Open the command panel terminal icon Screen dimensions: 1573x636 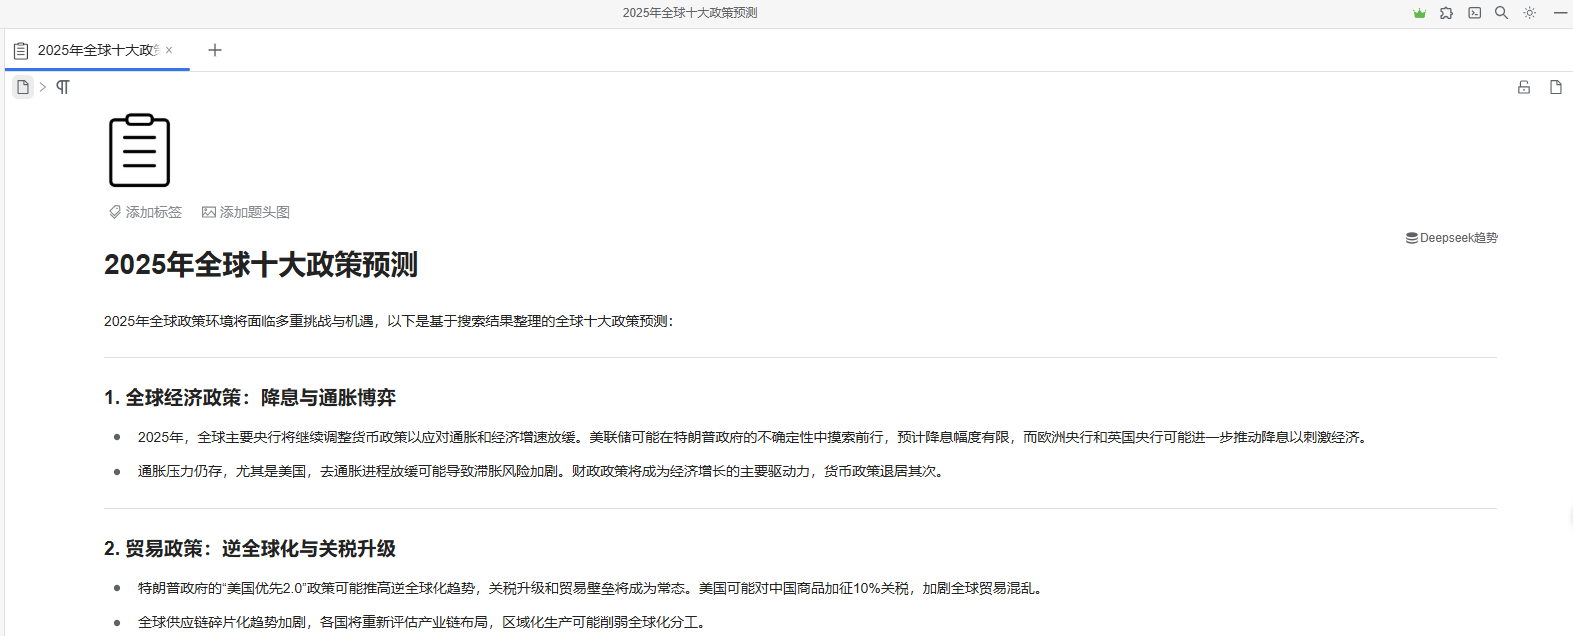click(1474, 13)
